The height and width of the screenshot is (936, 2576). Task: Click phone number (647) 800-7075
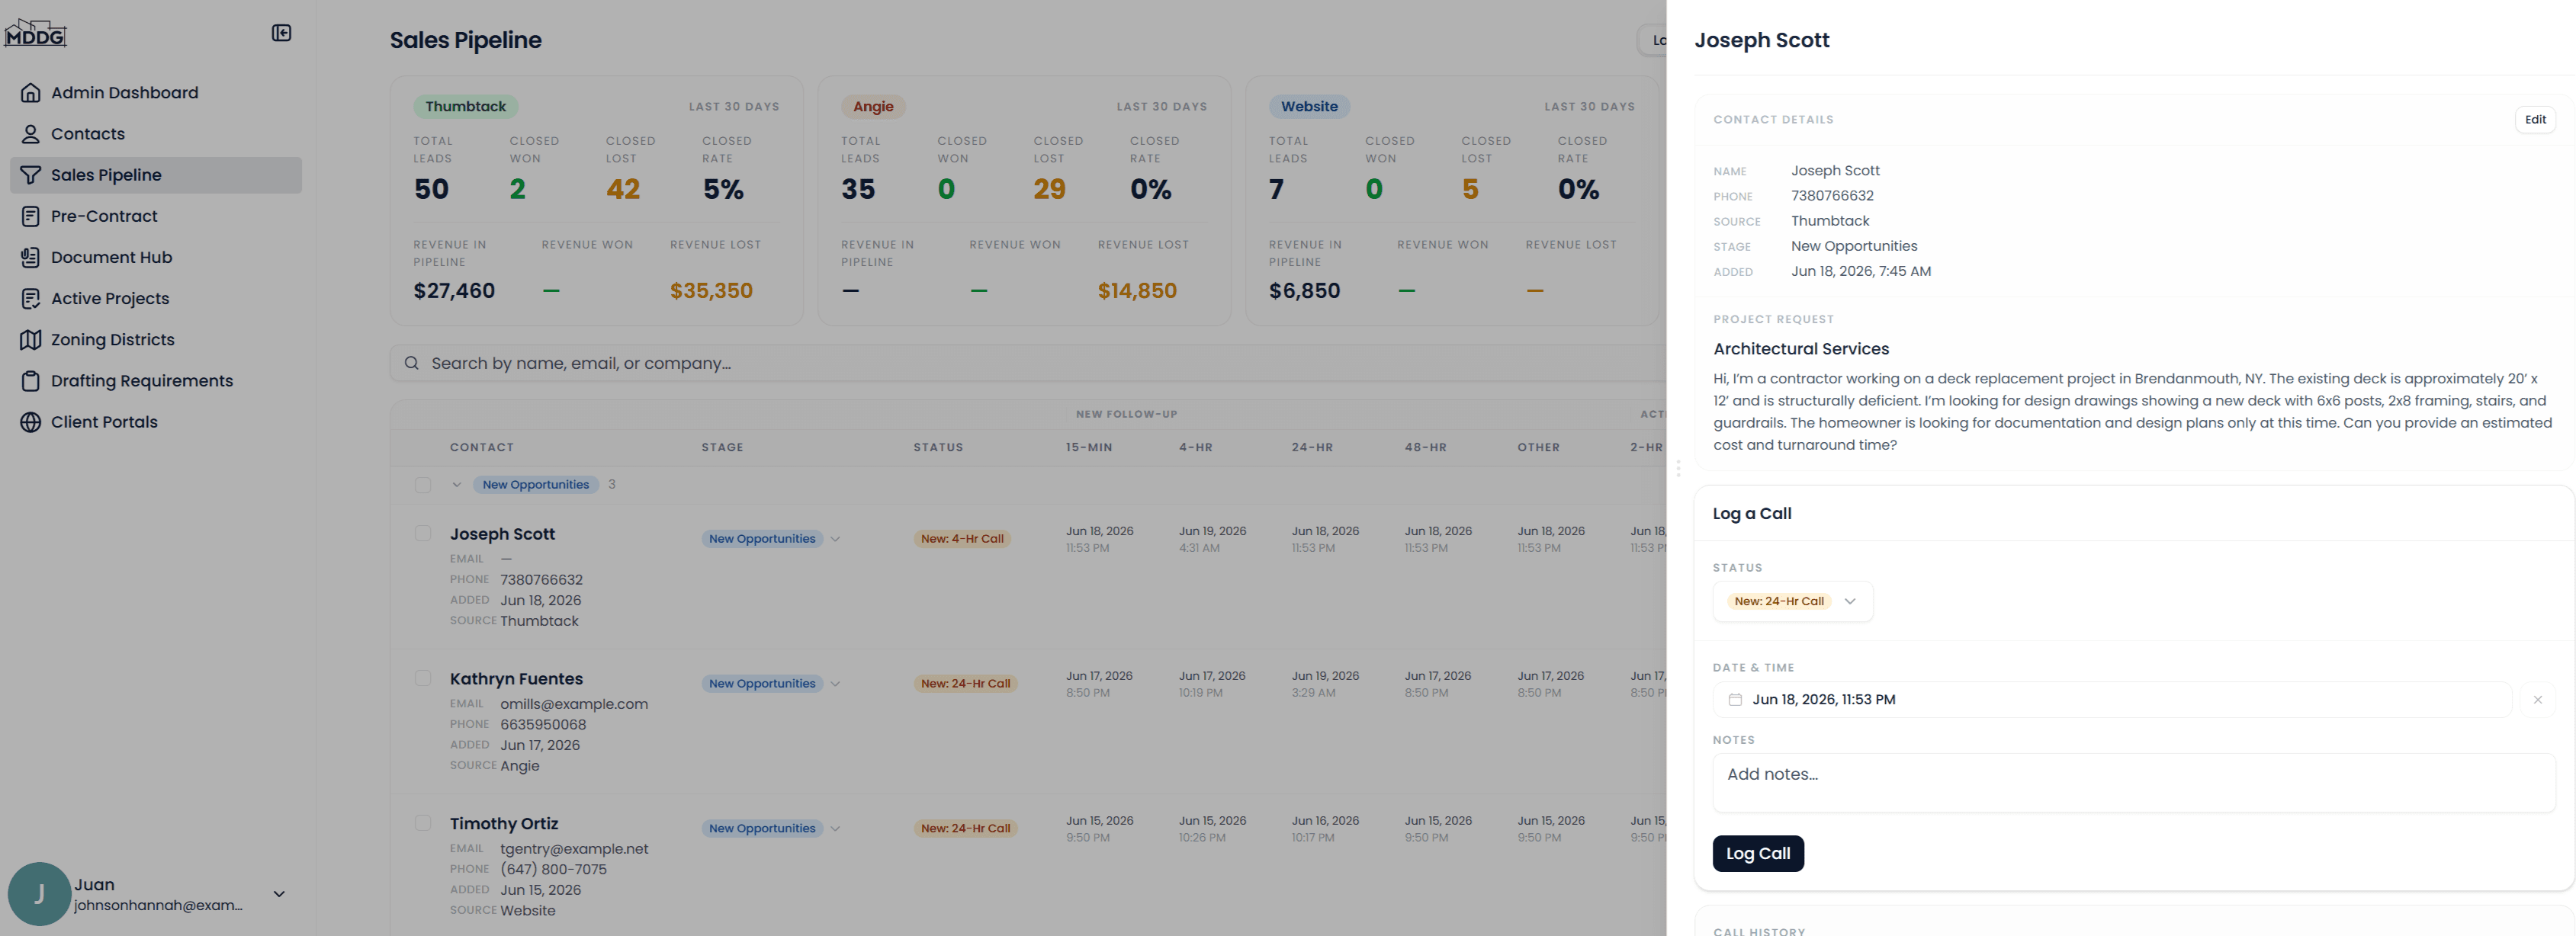(553, 870)
